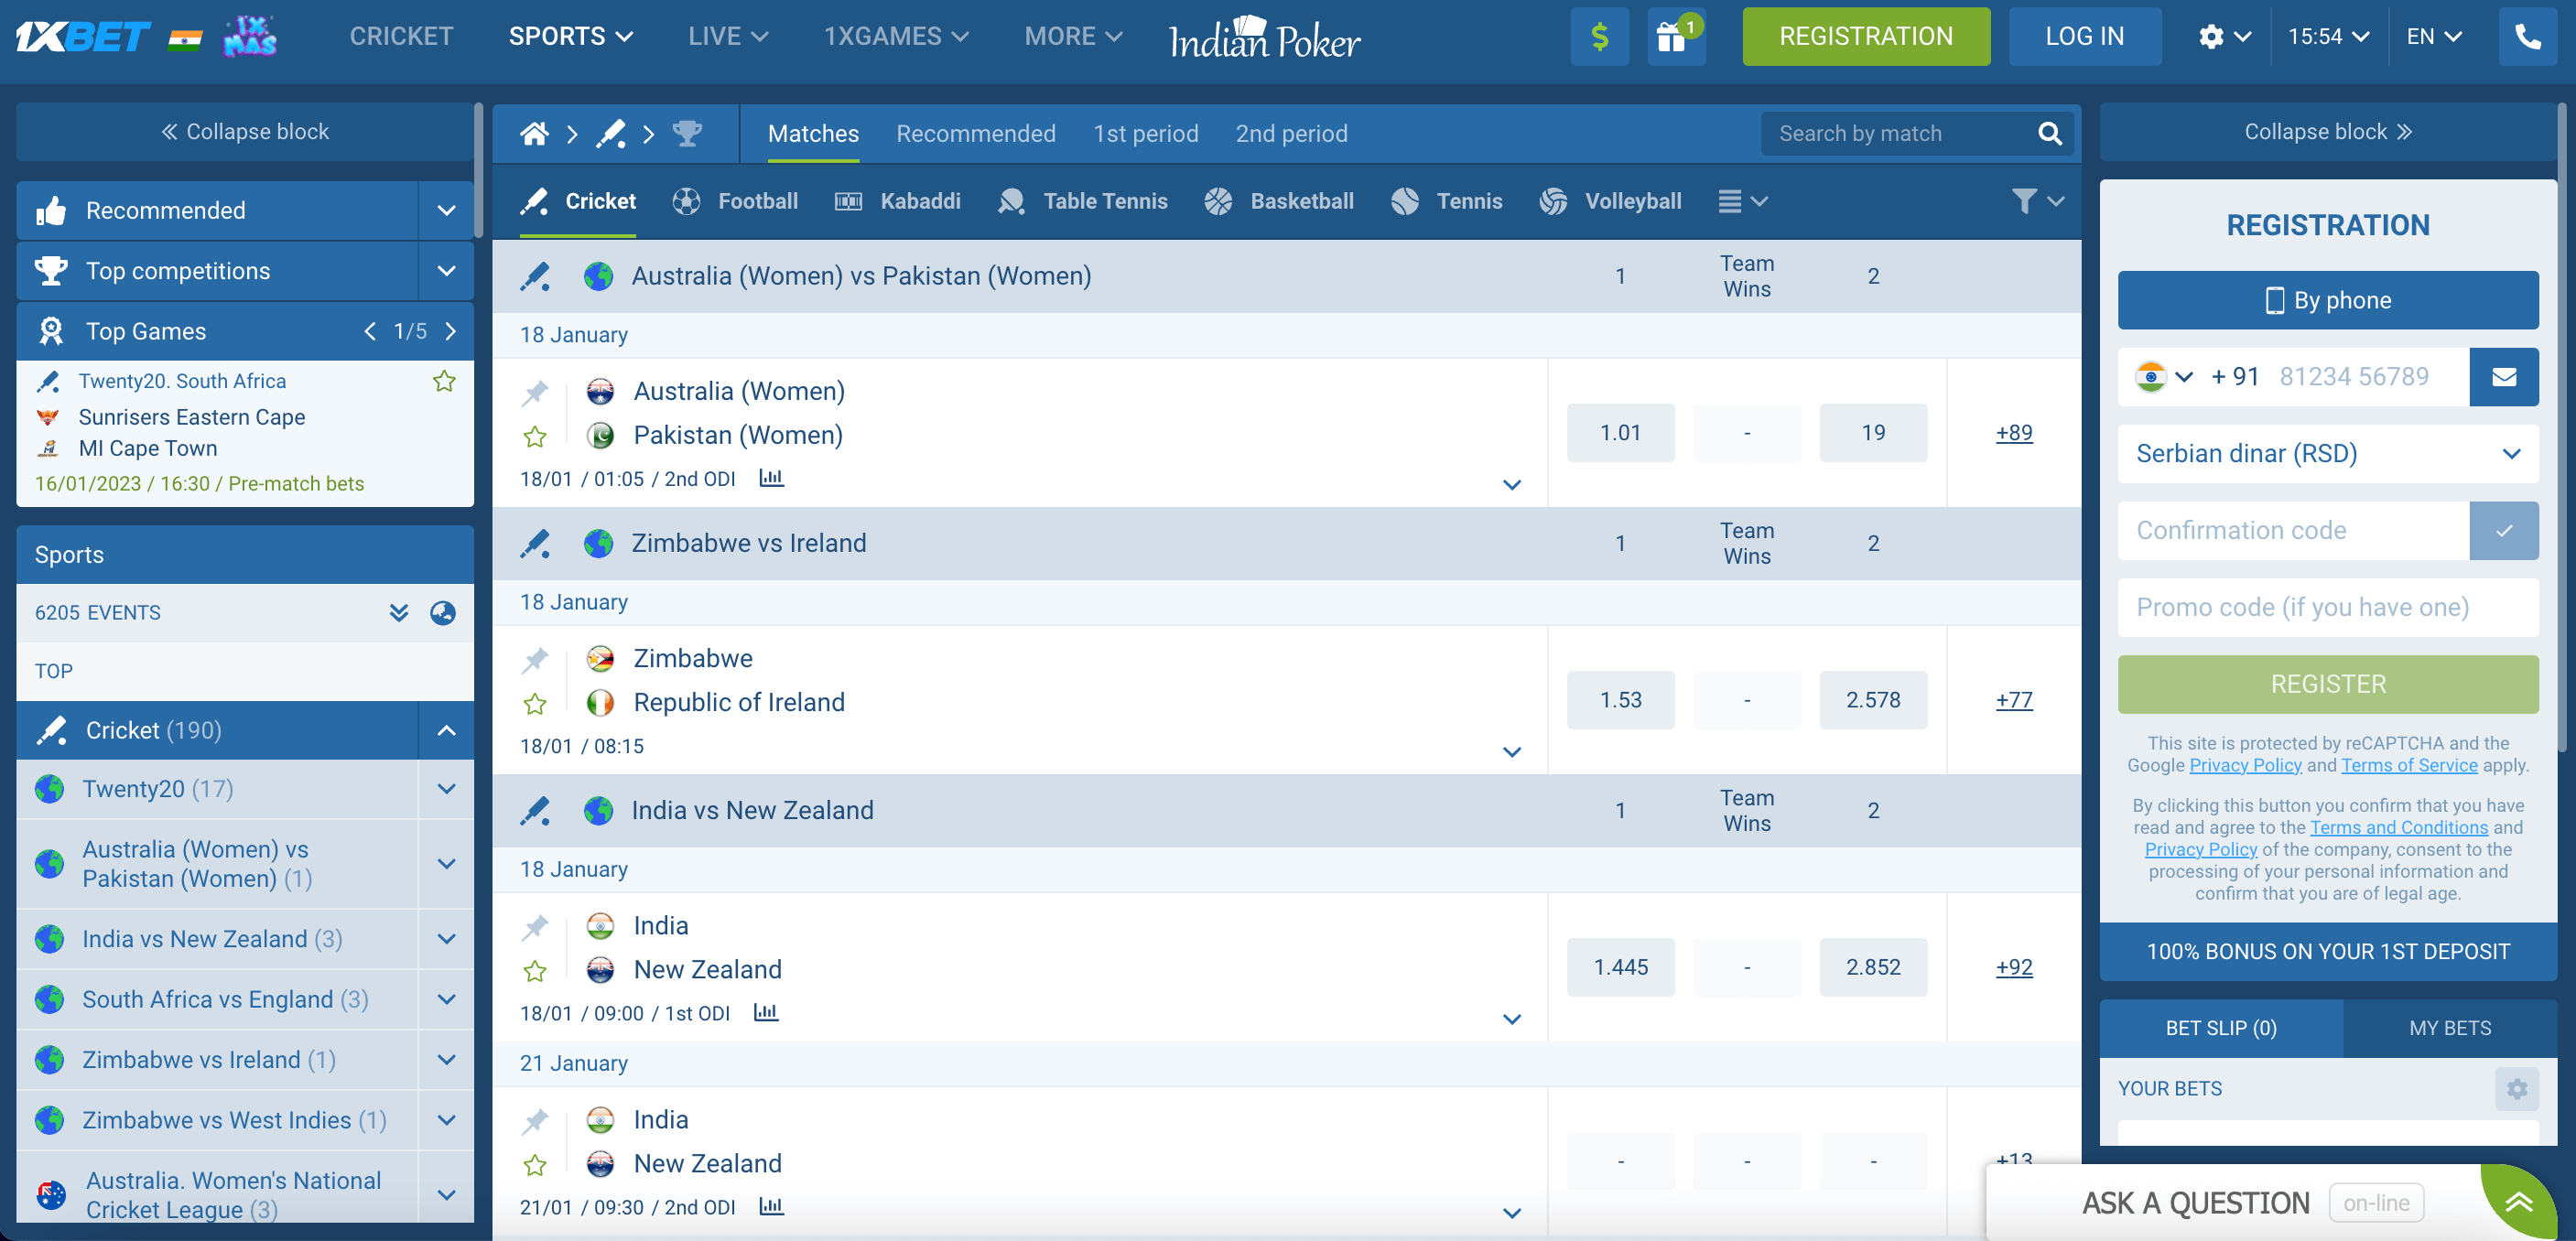Open the Terms and Conditions link
2576x1241 pixels.
(2398, 827)
